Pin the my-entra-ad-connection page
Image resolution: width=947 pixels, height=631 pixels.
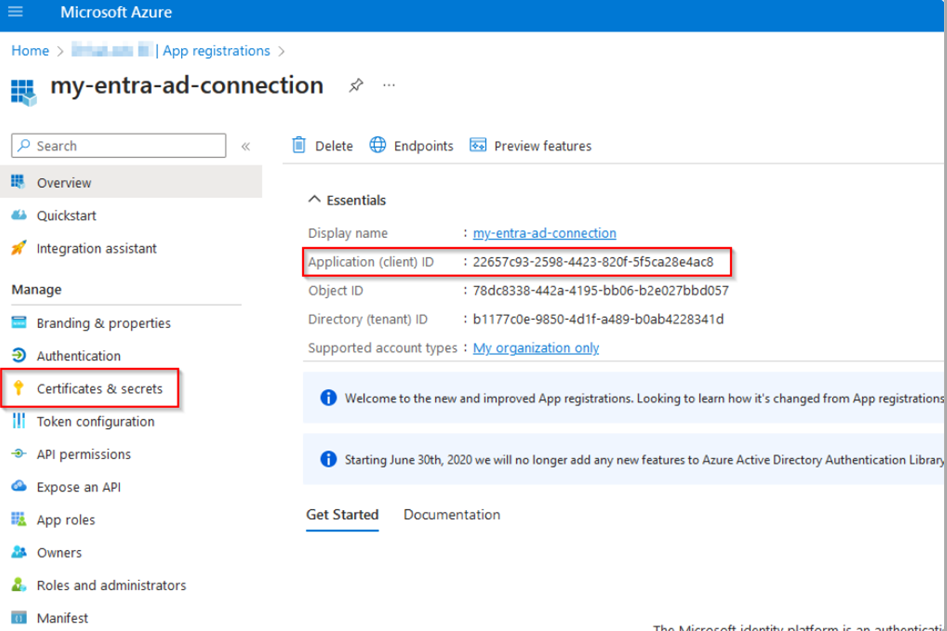tap(356, 86)
